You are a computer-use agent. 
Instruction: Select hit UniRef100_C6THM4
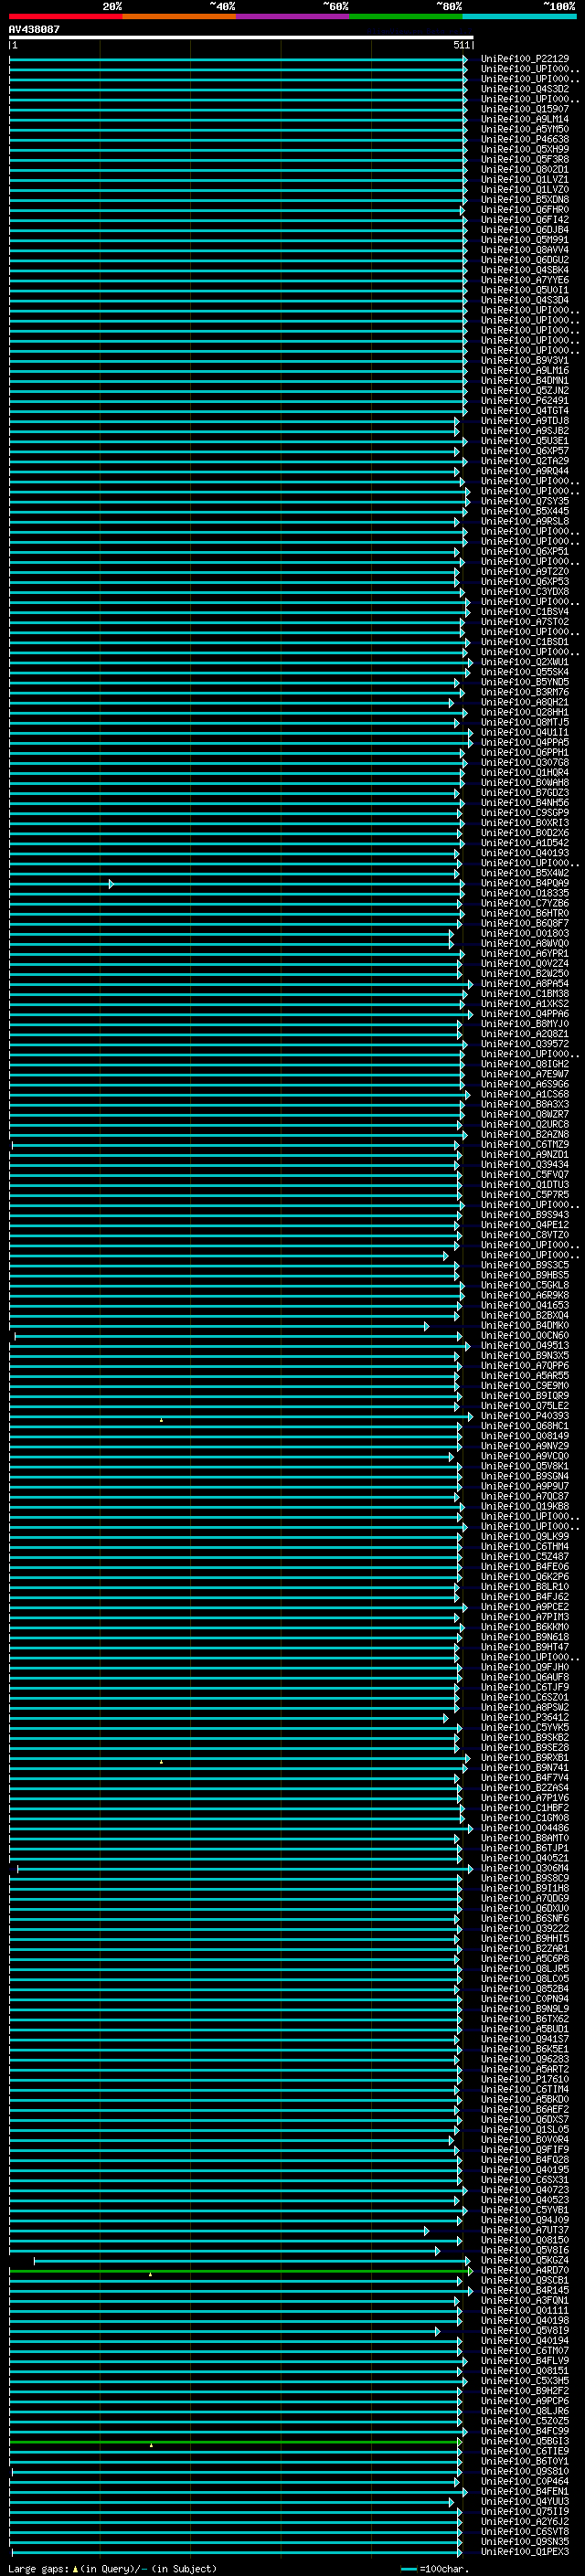click(524, 1547)
